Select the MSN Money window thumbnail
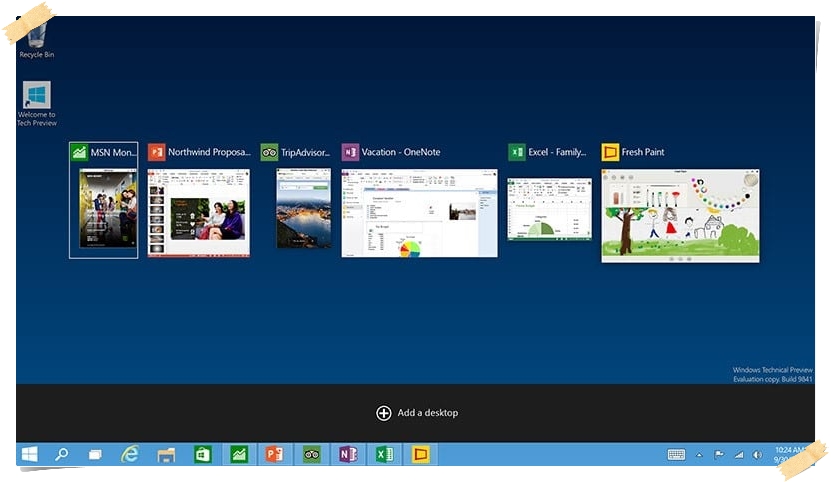Viewport: 831px width, 482px height. (x=108, y=208)
